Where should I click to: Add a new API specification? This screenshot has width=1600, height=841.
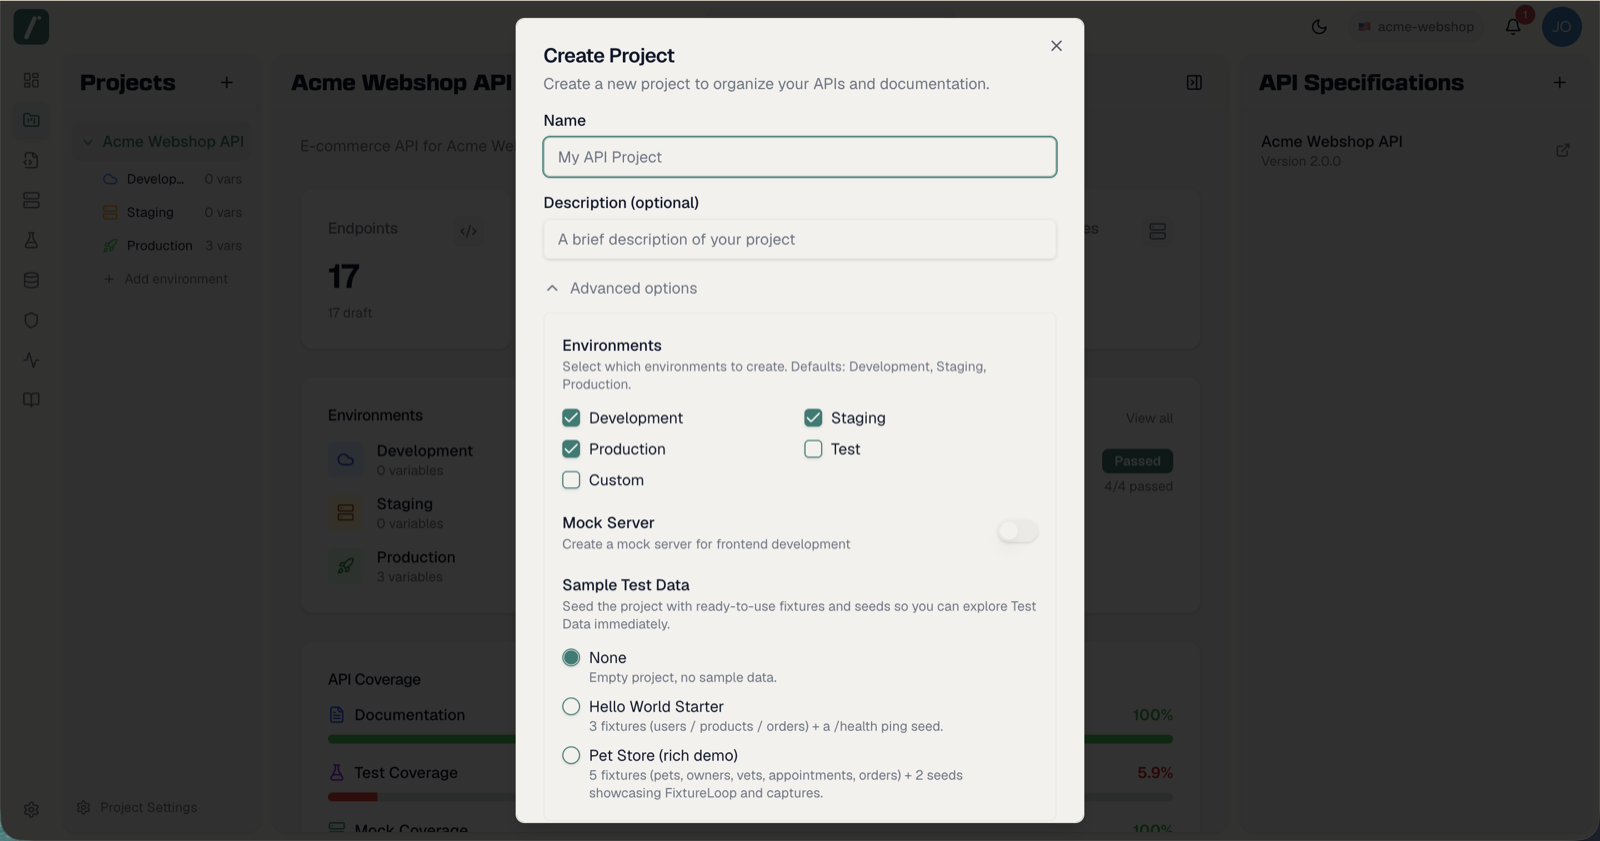(x=1559, y=83)
